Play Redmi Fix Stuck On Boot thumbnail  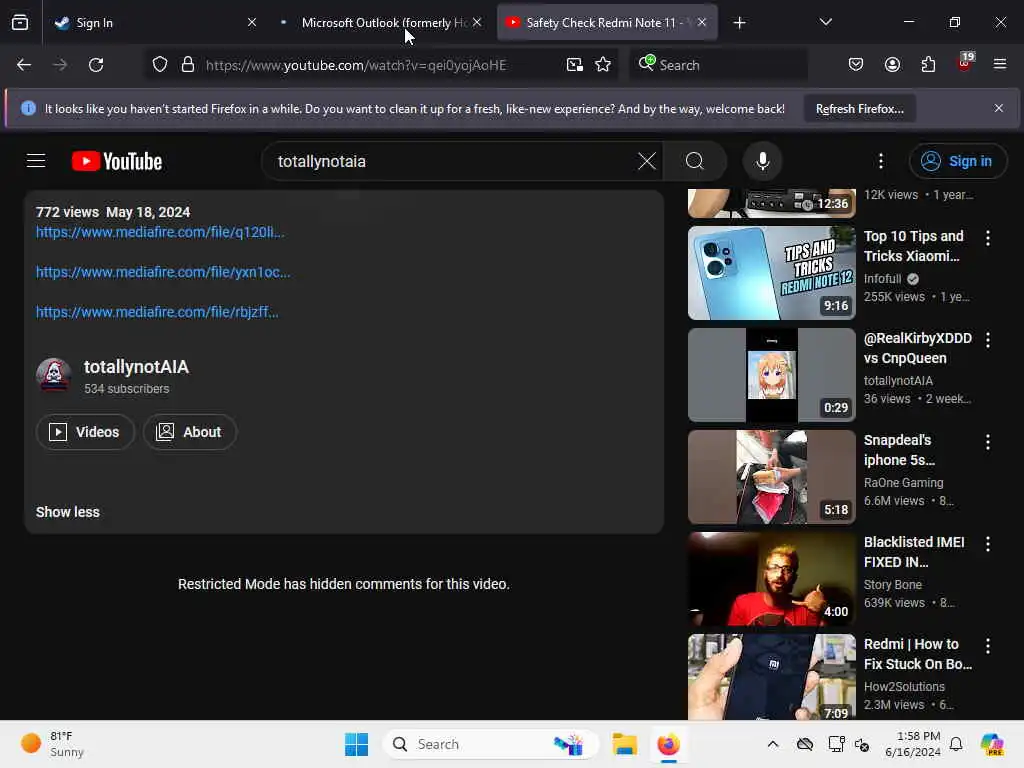tap(771, 677)
